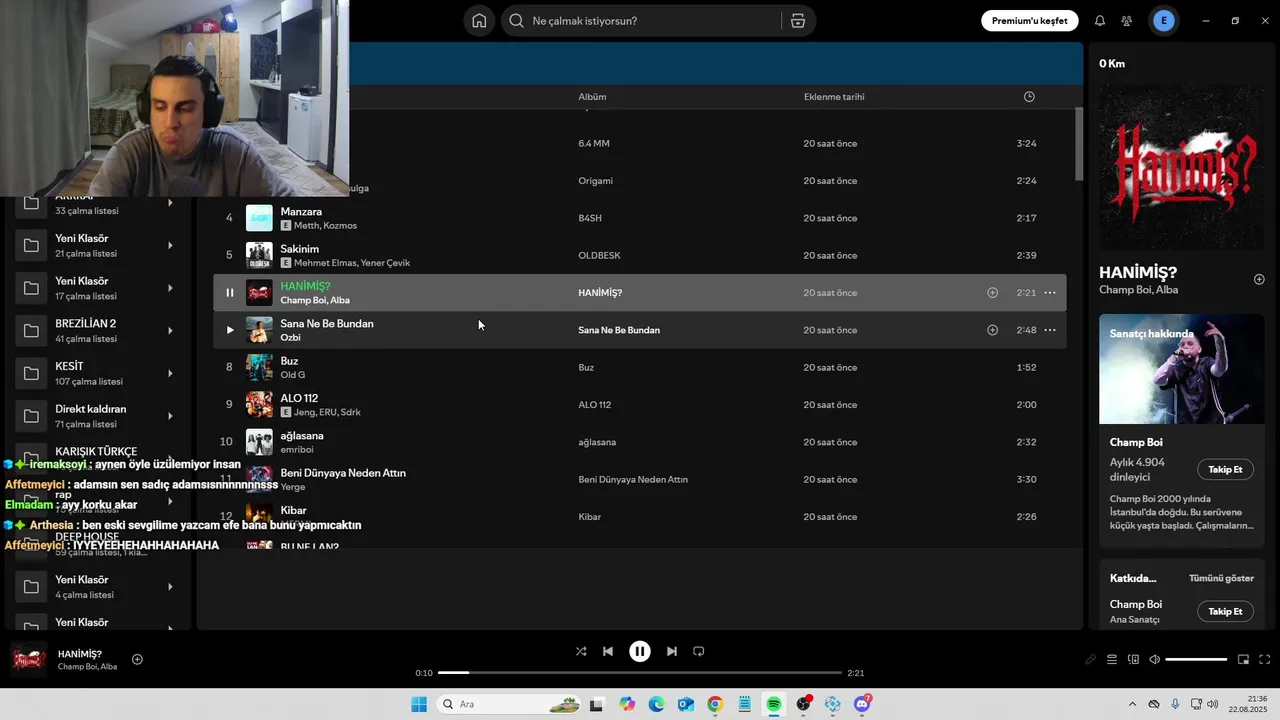This screenshot has height=720, width=1280.
Task: Mute the volume with the speaker icon
Action: (x=1154, y=660)
